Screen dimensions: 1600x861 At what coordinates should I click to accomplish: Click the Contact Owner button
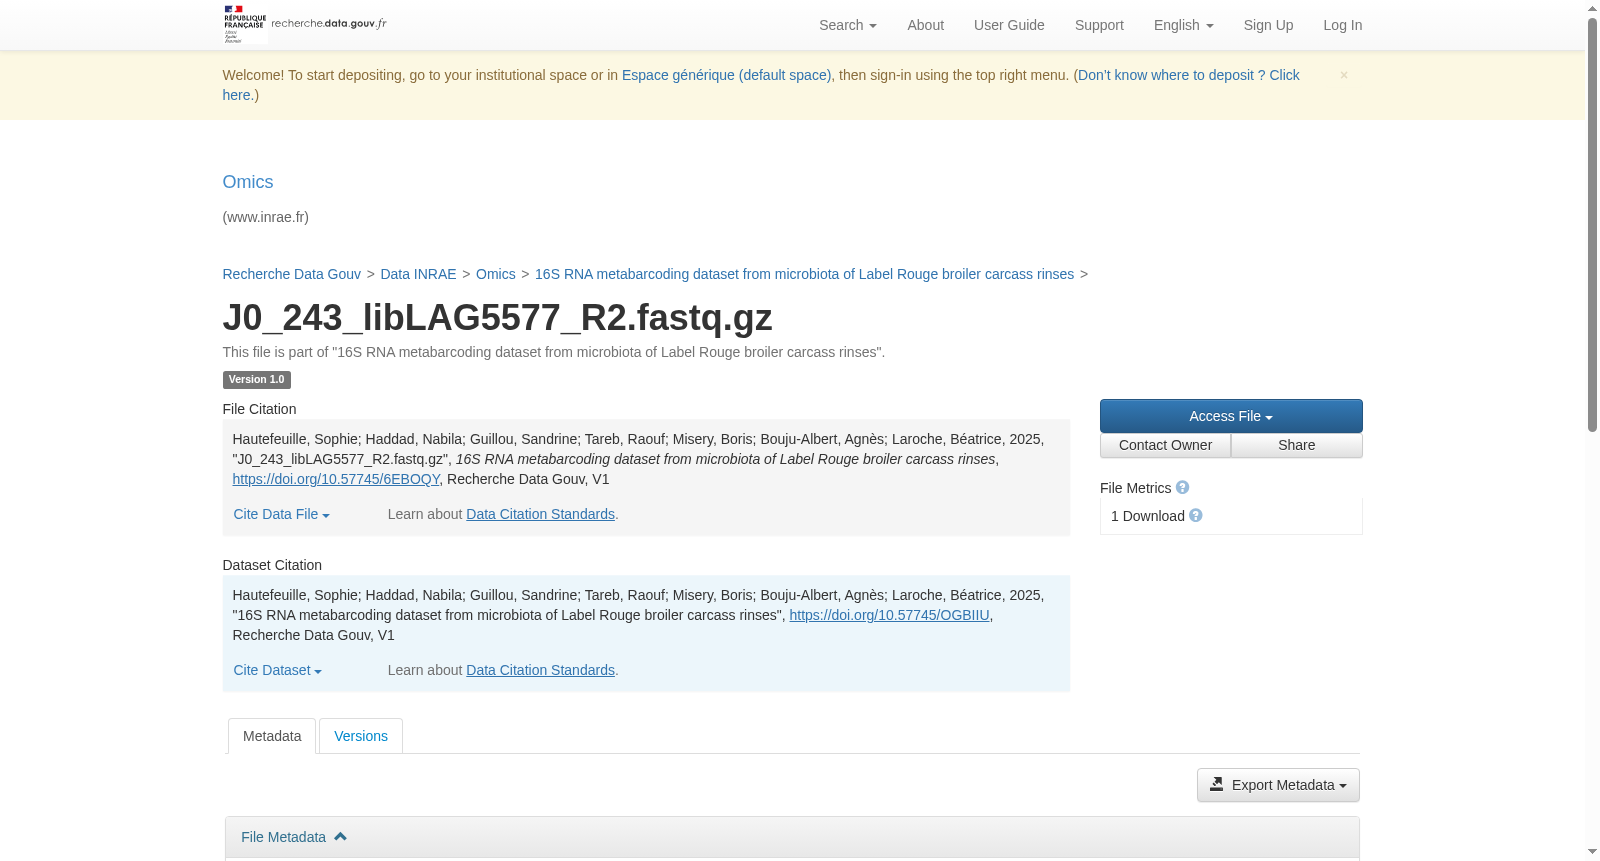pos(1165,445)
